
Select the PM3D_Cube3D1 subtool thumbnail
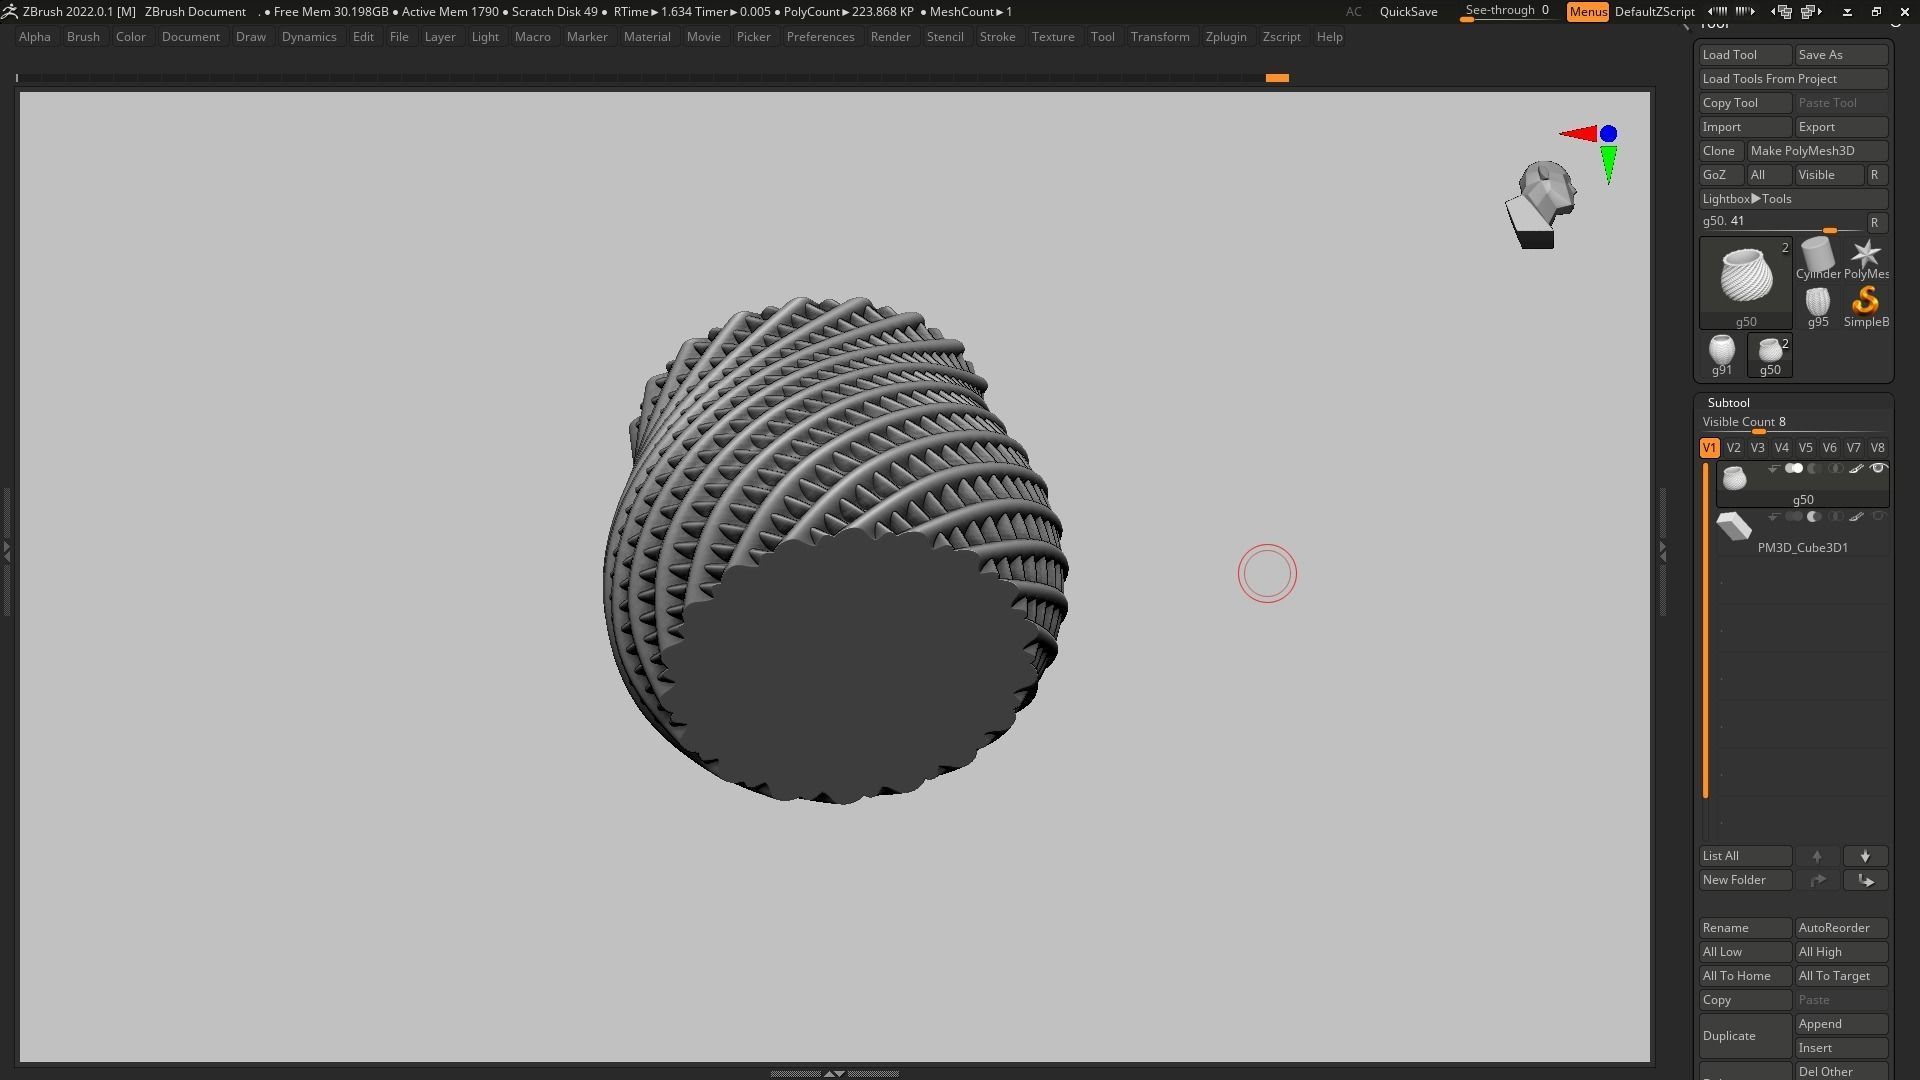point(1734,526)
